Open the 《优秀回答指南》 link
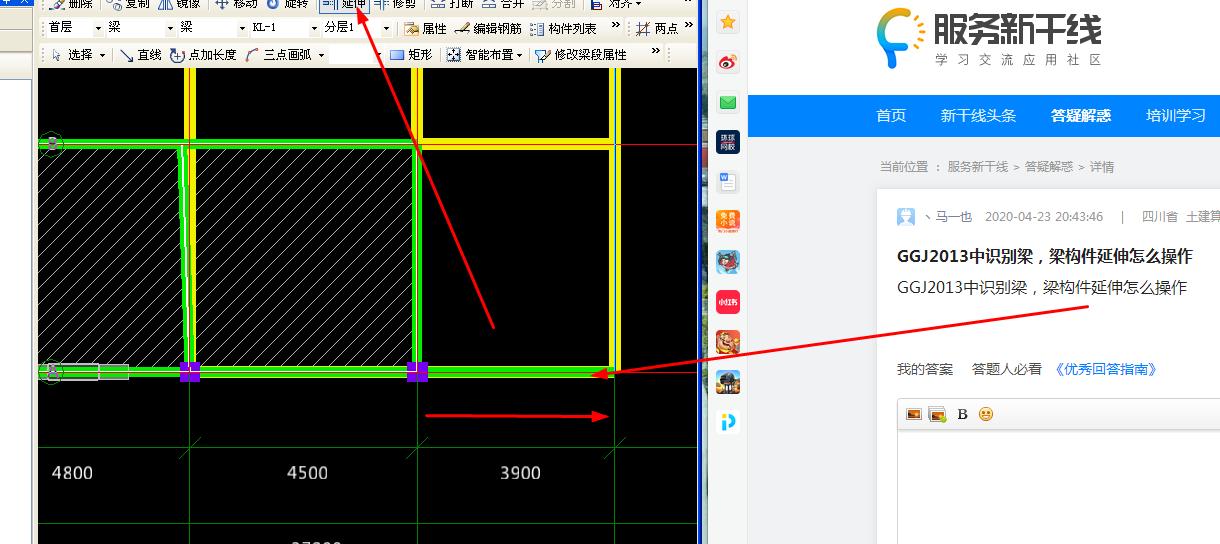This screenshot has width=1220, height=544. (x=1106, y=369)
